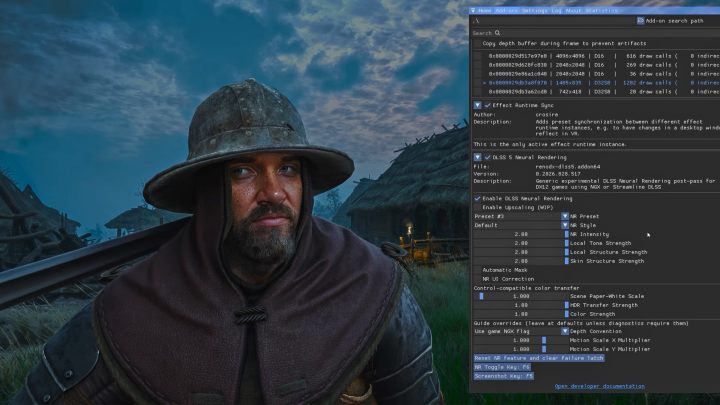
Task: Check Enable Upscaling (WIP)
Action: pos(478,208)
